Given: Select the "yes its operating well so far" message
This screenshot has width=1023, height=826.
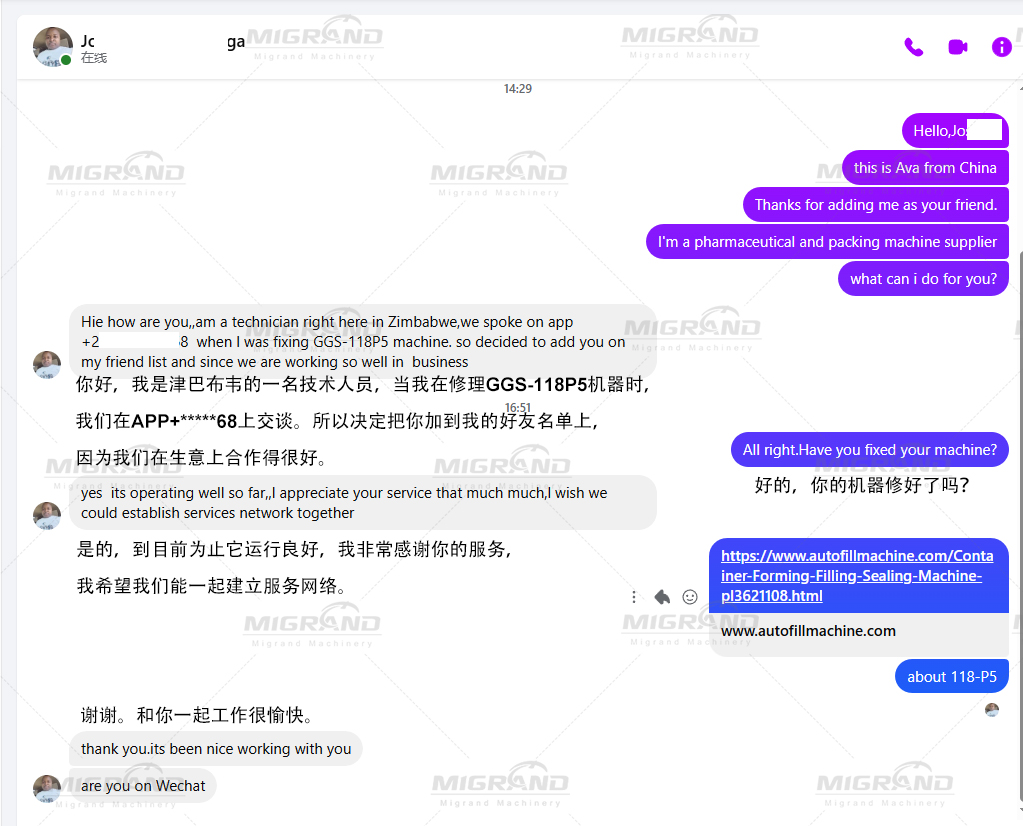Looking at the screenshot, I should pos(363,502).
